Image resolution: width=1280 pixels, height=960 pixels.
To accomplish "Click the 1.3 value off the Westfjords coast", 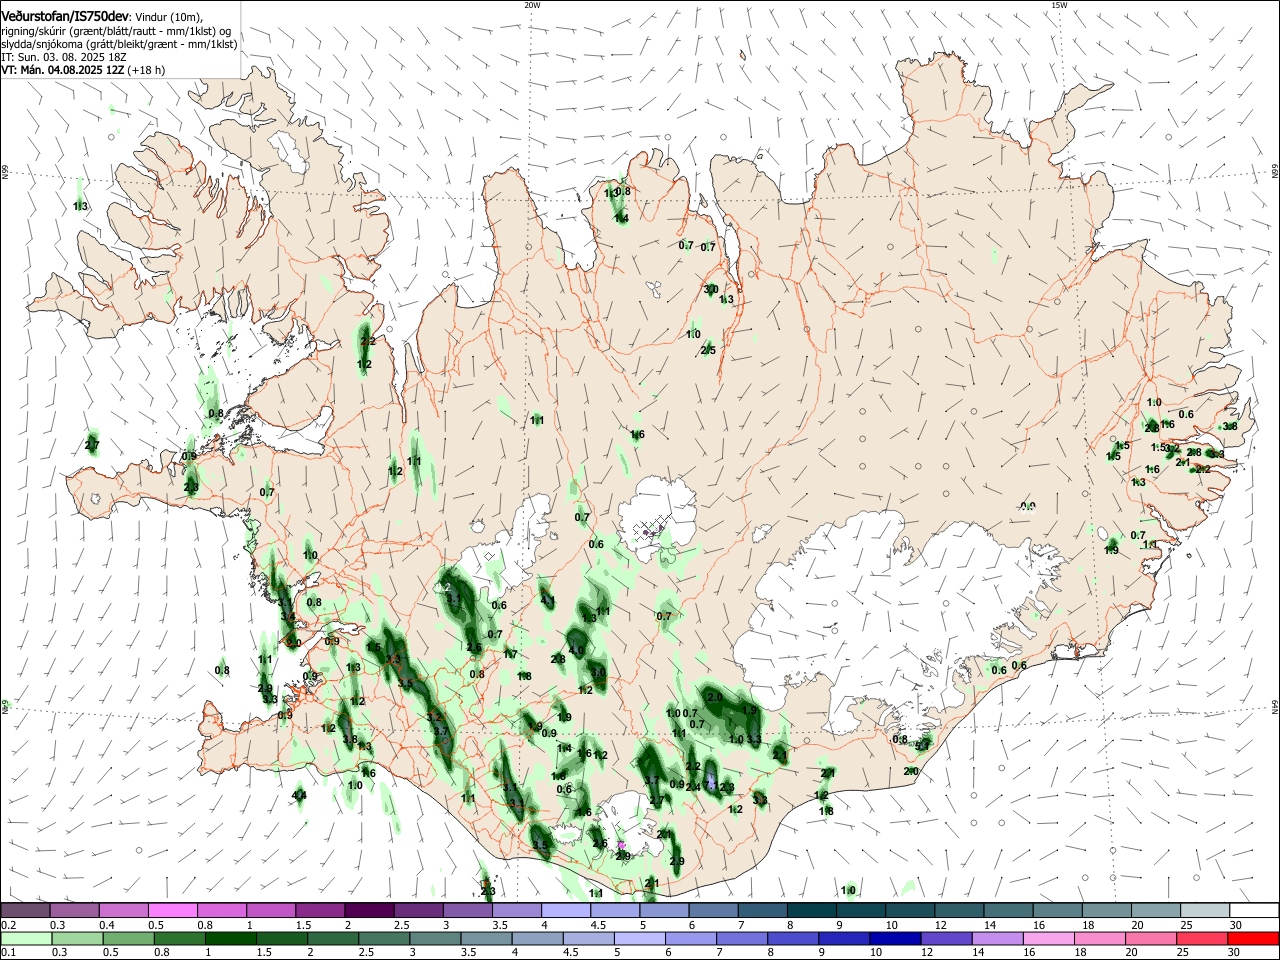I will [x=81, y=207].
